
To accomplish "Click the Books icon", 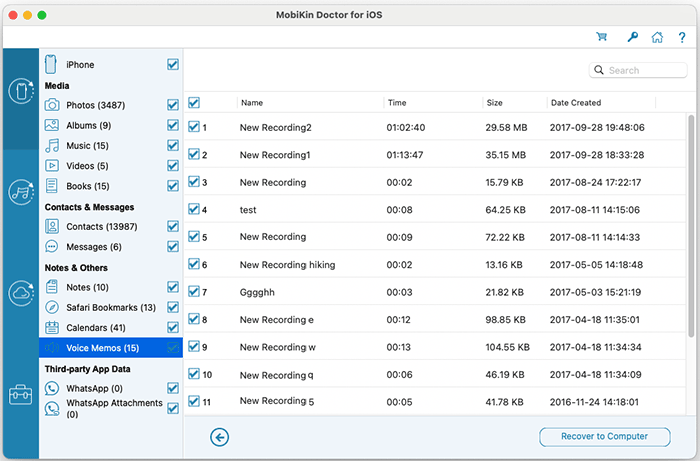I will point(52,186).
